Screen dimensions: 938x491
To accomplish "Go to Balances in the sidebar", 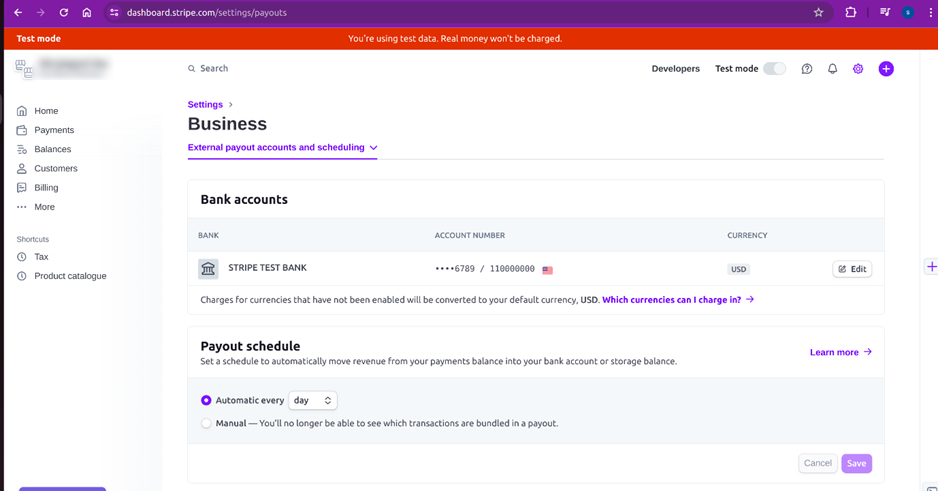I will click(x=52, y=149).
